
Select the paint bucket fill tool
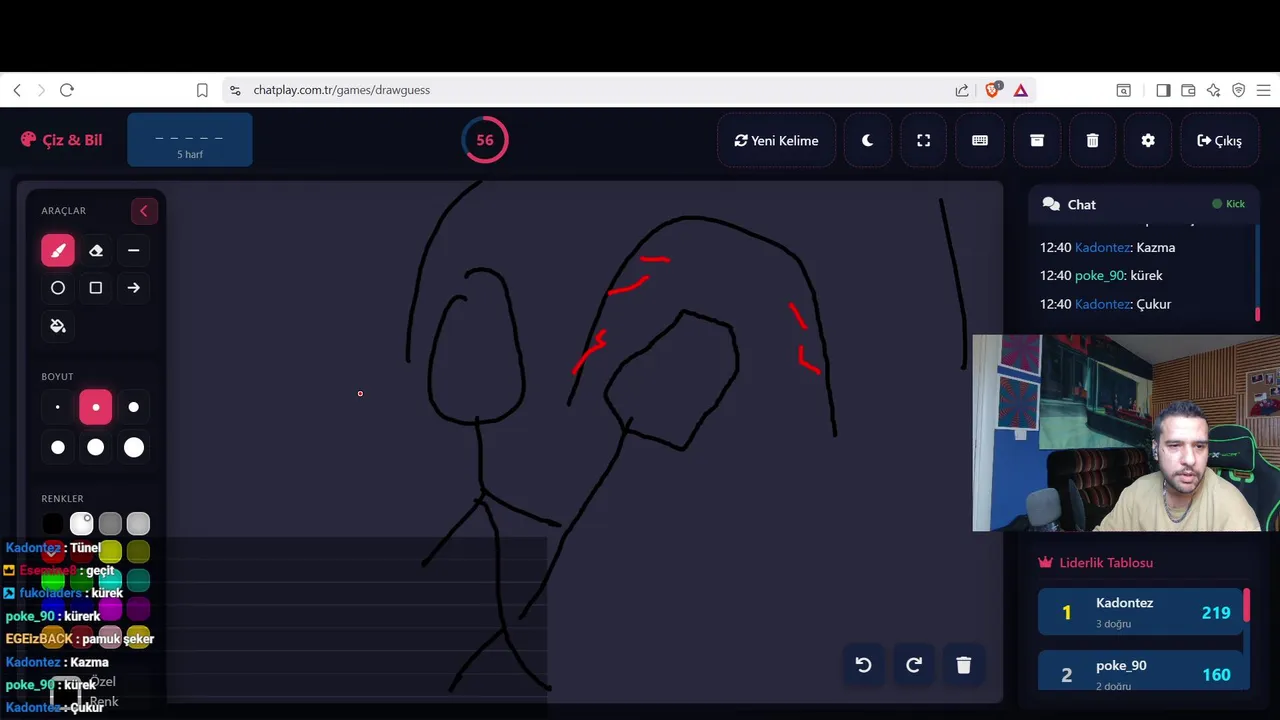coord(58,326)
